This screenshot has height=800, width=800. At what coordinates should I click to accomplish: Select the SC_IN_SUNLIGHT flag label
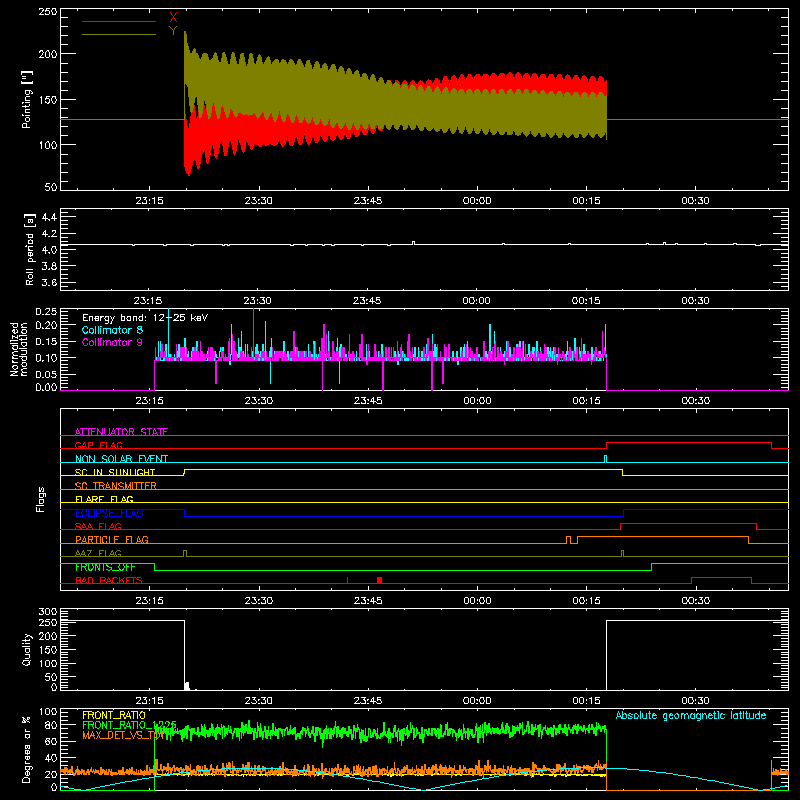(115, 472)
